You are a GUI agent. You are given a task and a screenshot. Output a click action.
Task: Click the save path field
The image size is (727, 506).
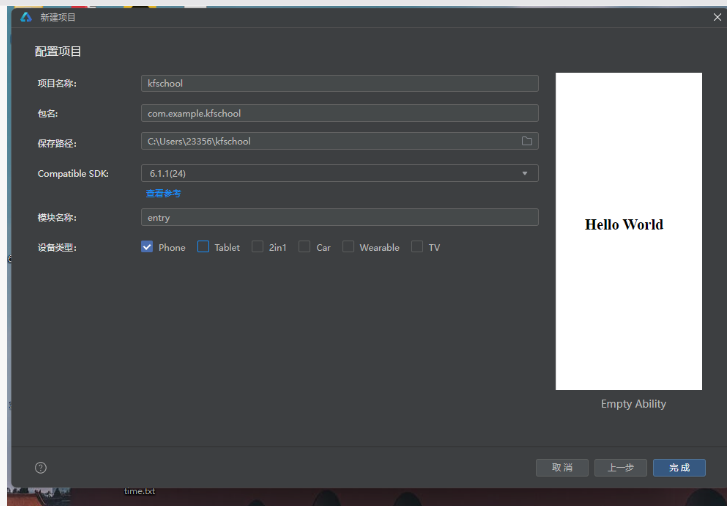340,141
